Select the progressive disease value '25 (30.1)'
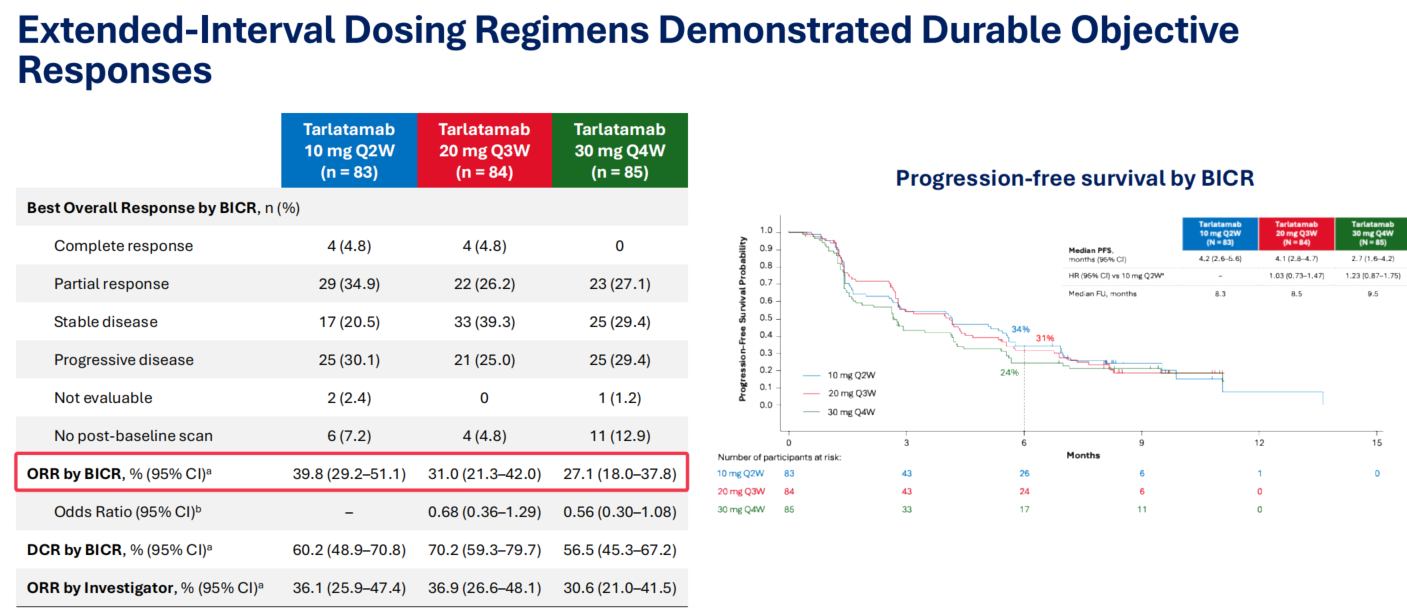 point(349,360)
